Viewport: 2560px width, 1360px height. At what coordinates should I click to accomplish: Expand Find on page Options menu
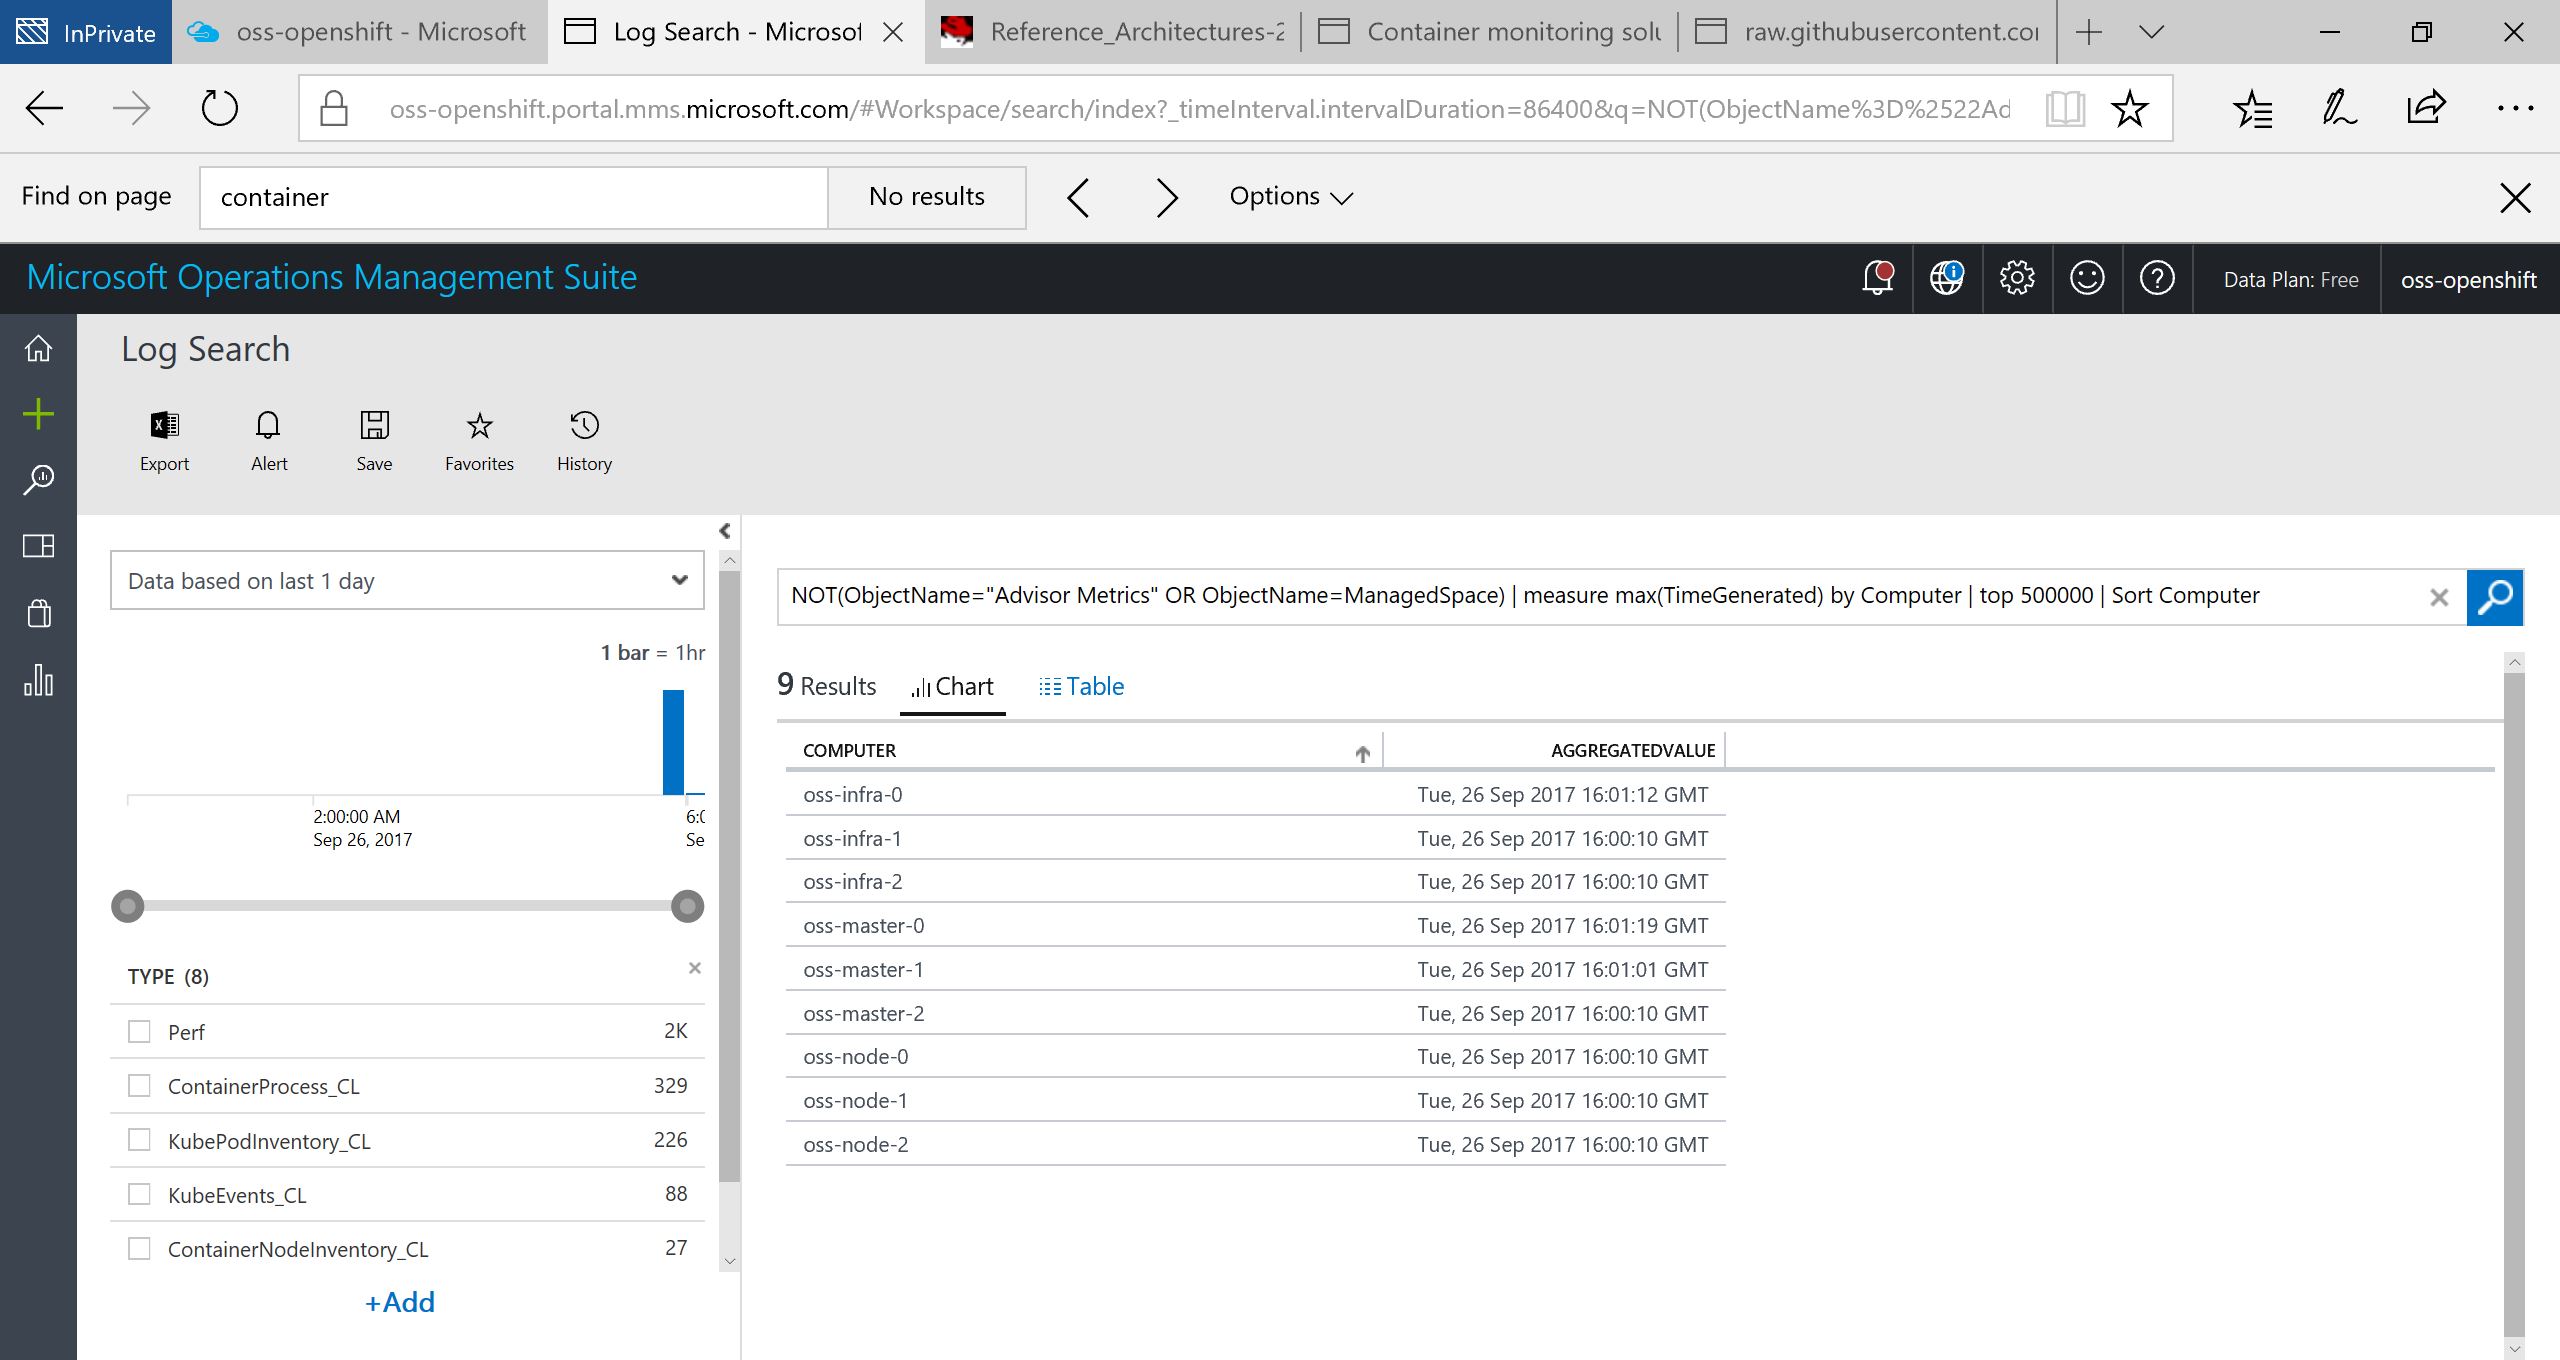1290,197
